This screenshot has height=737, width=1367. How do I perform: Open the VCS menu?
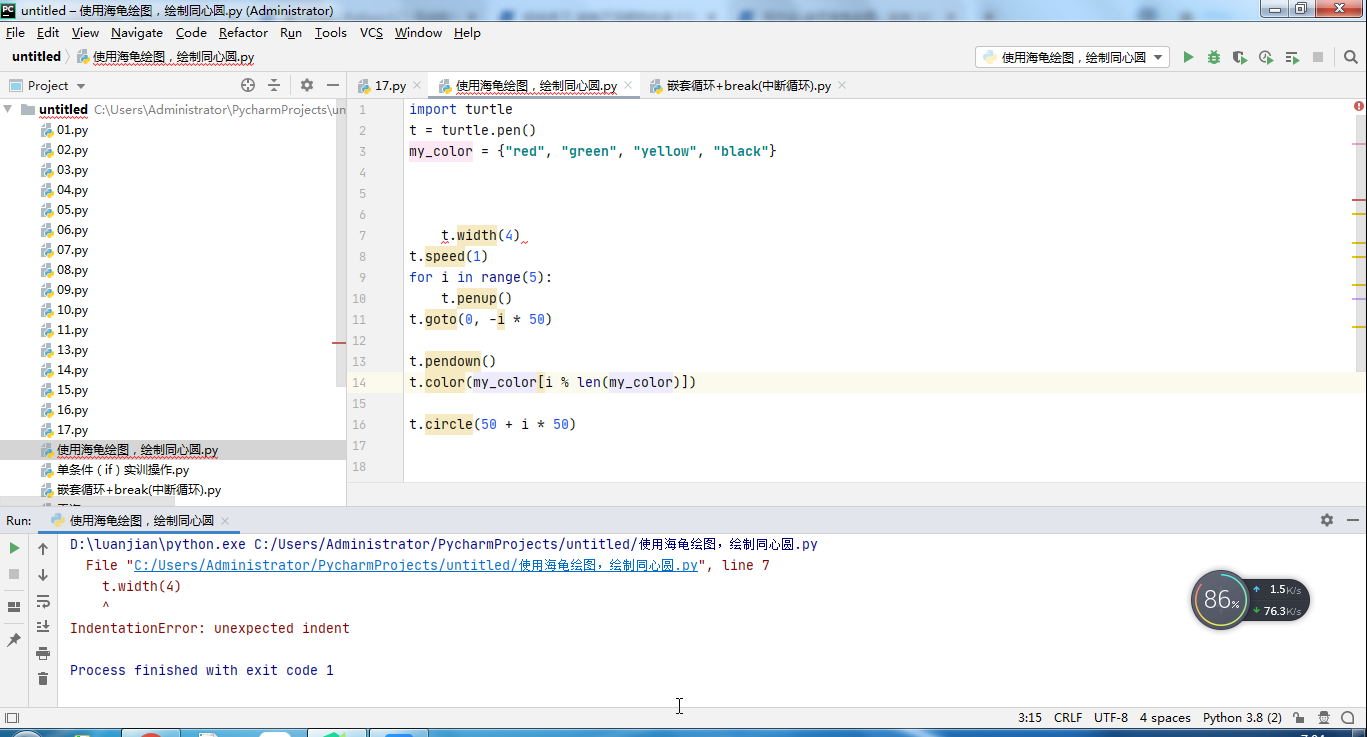371,33
